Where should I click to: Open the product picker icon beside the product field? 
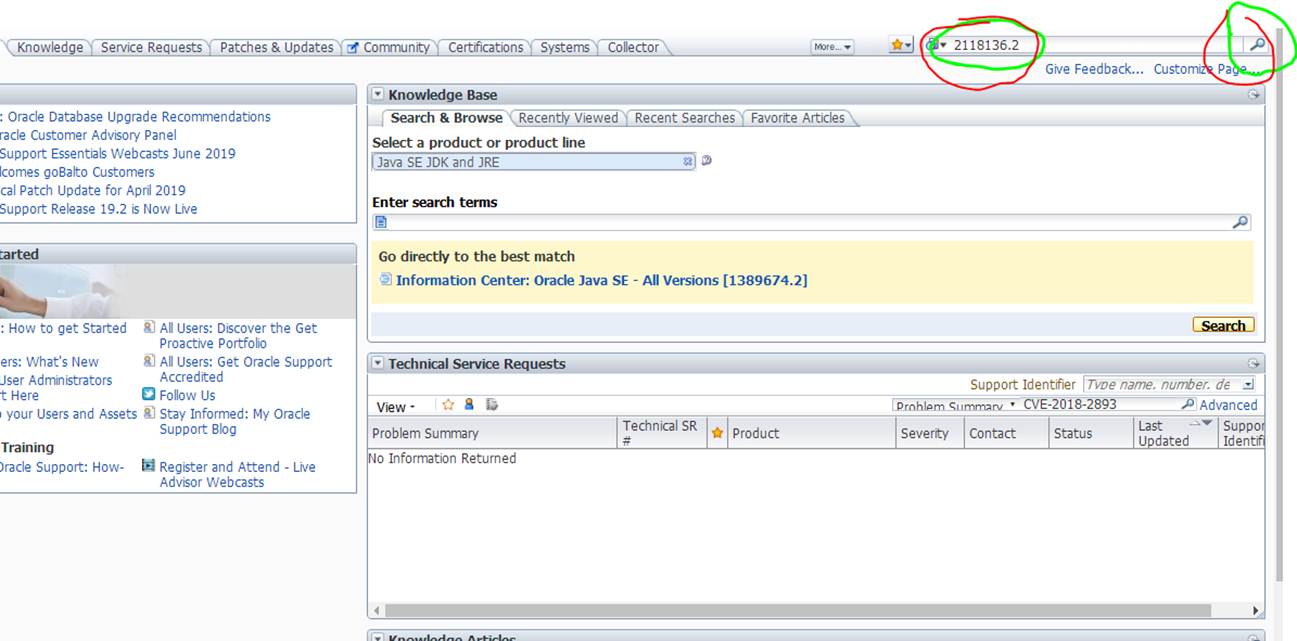coord(706,161)
